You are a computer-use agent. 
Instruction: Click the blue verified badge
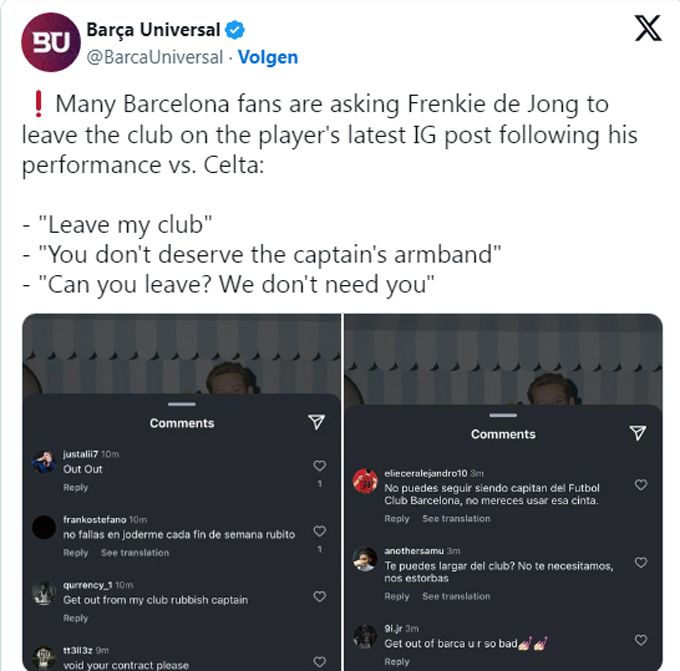click(x=235, y=30)
